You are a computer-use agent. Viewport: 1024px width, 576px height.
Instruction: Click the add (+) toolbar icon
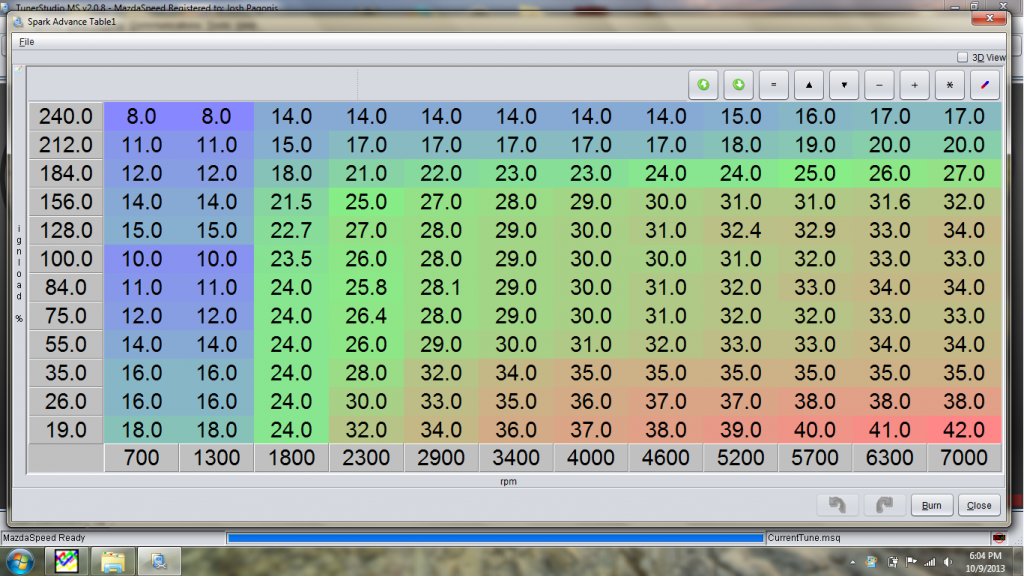pos(913,85)
